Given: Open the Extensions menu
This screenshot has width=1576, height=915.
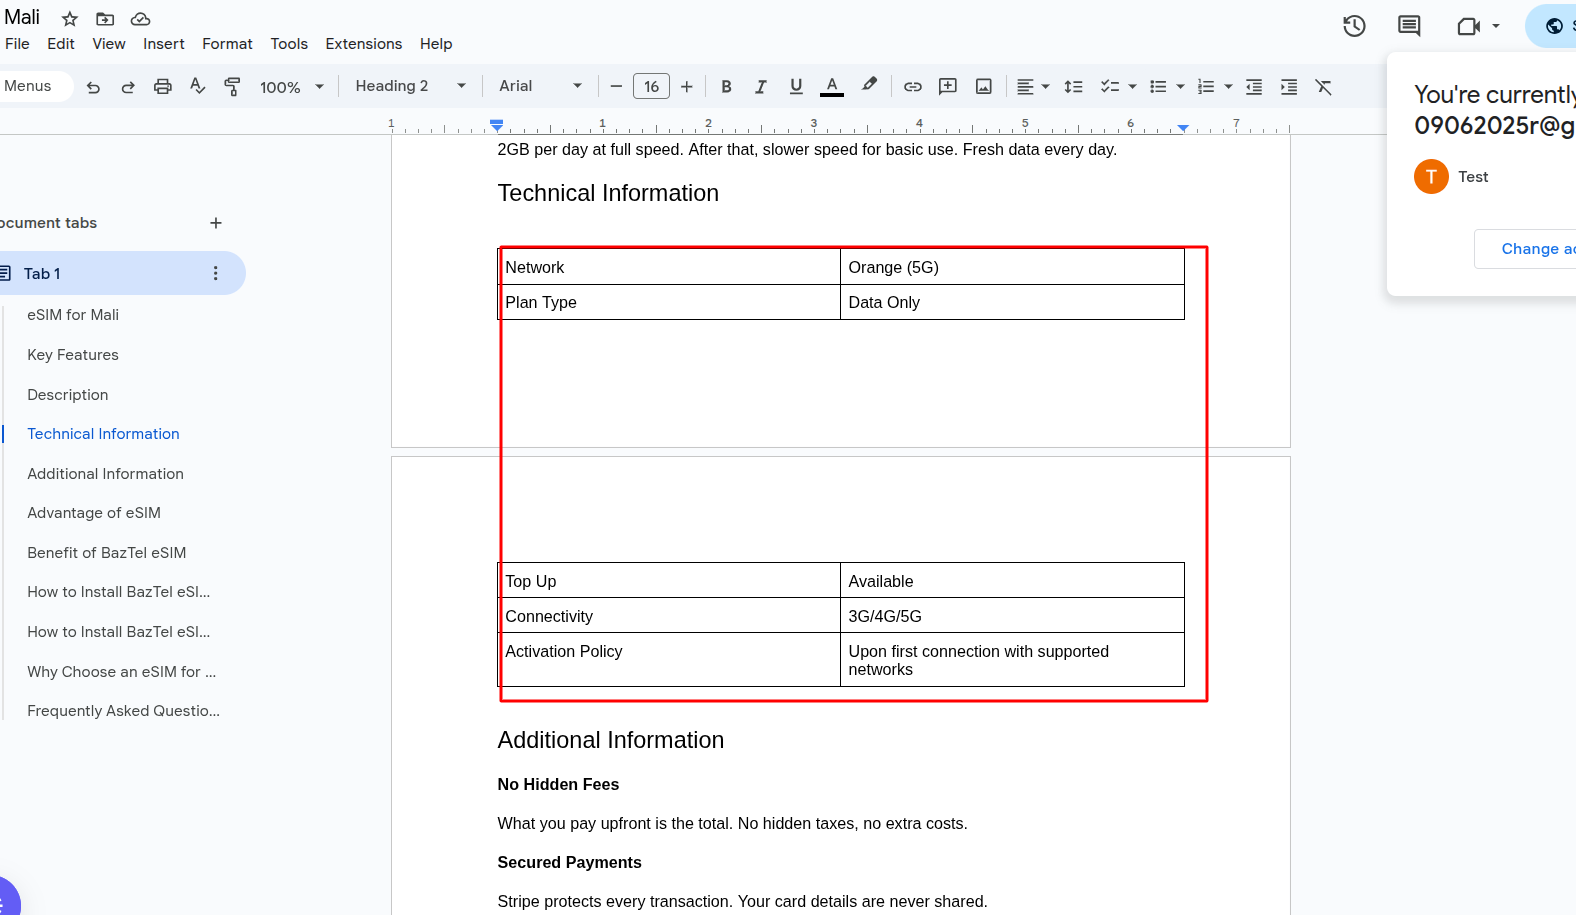Looking at the screenshot, I should pos(363,44).
